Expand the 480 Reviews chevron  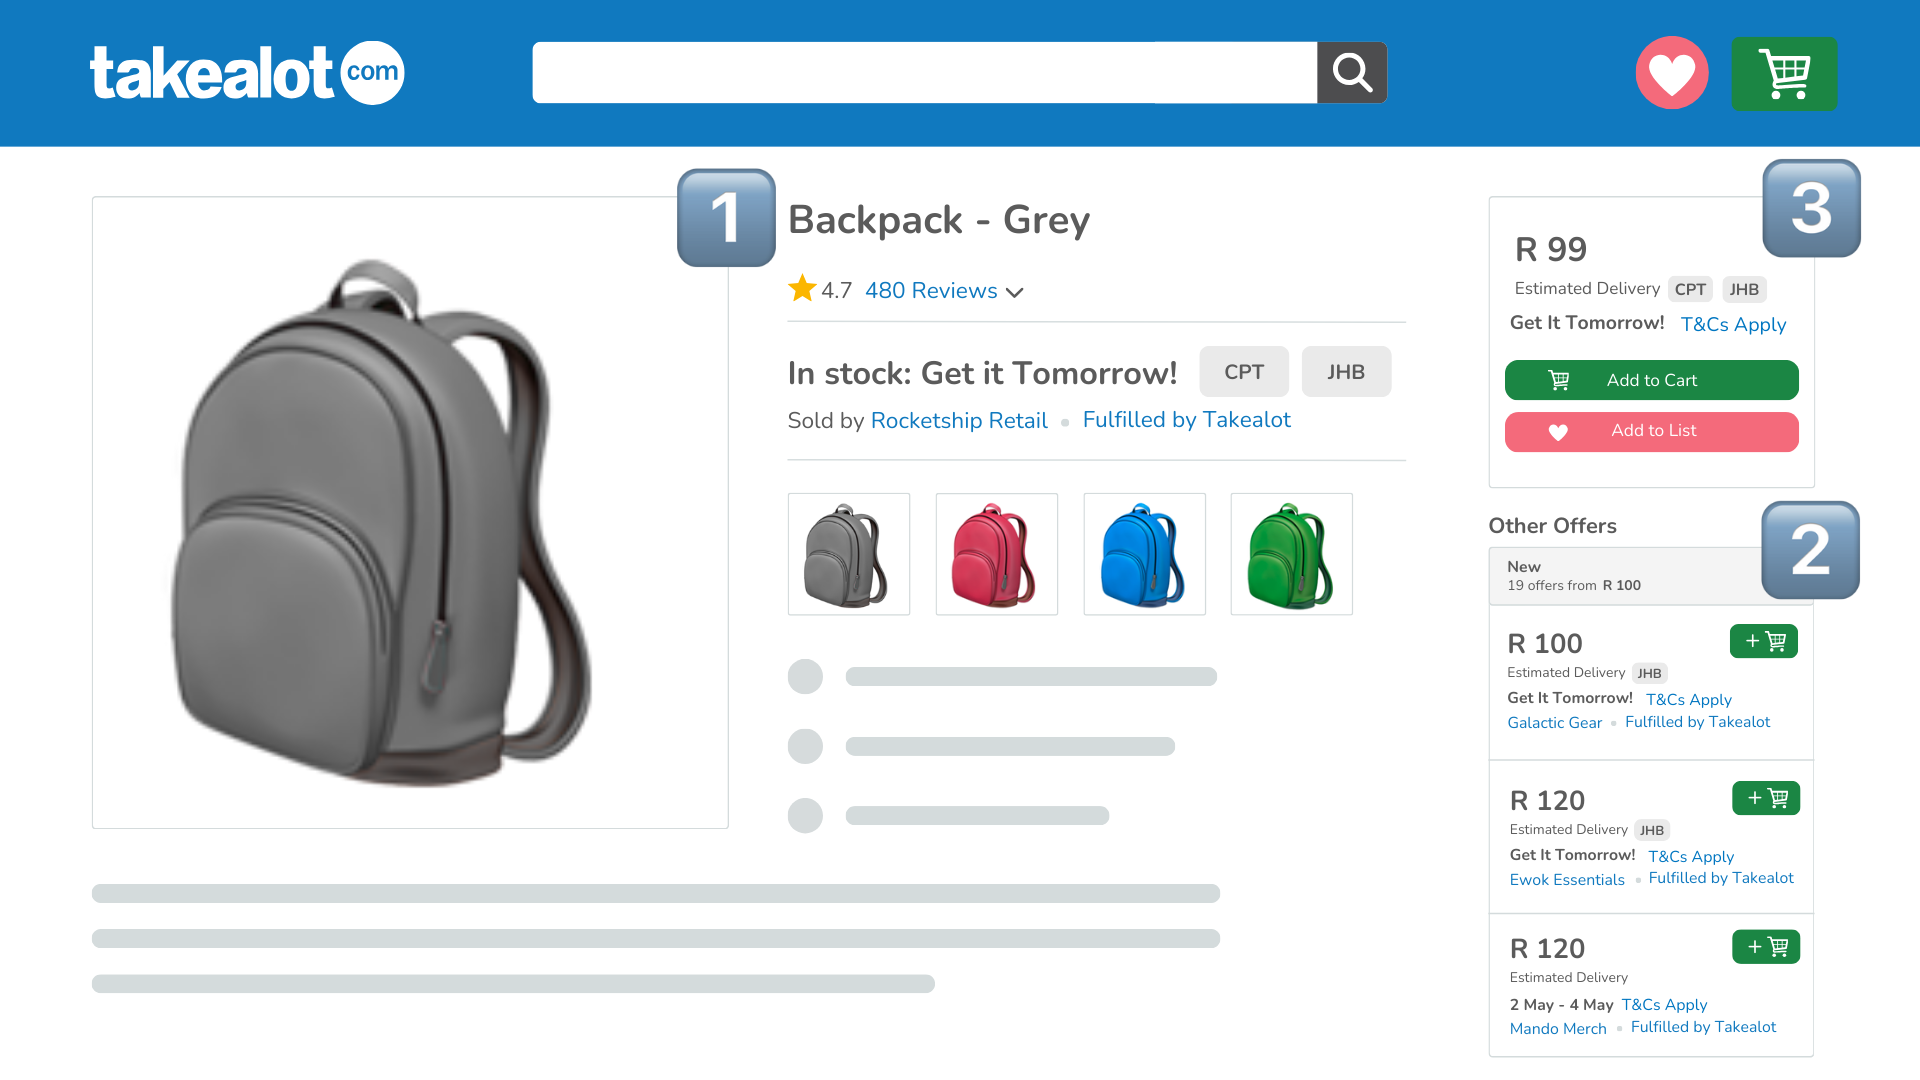tap(1015, 292)
